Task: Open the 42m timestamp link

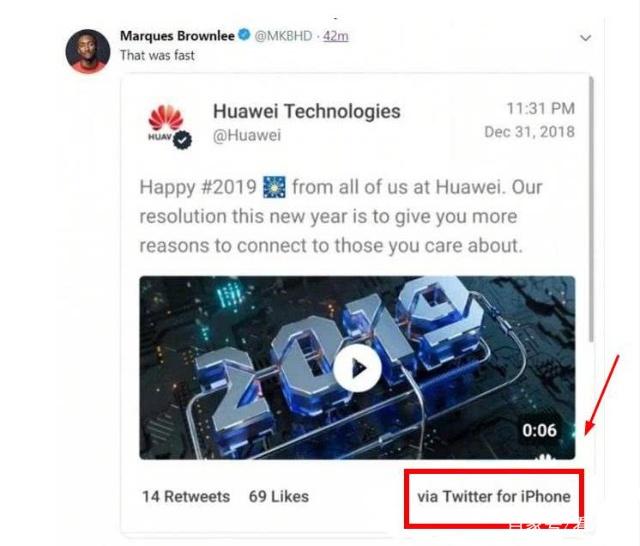Action: click(x=336, y=36)
